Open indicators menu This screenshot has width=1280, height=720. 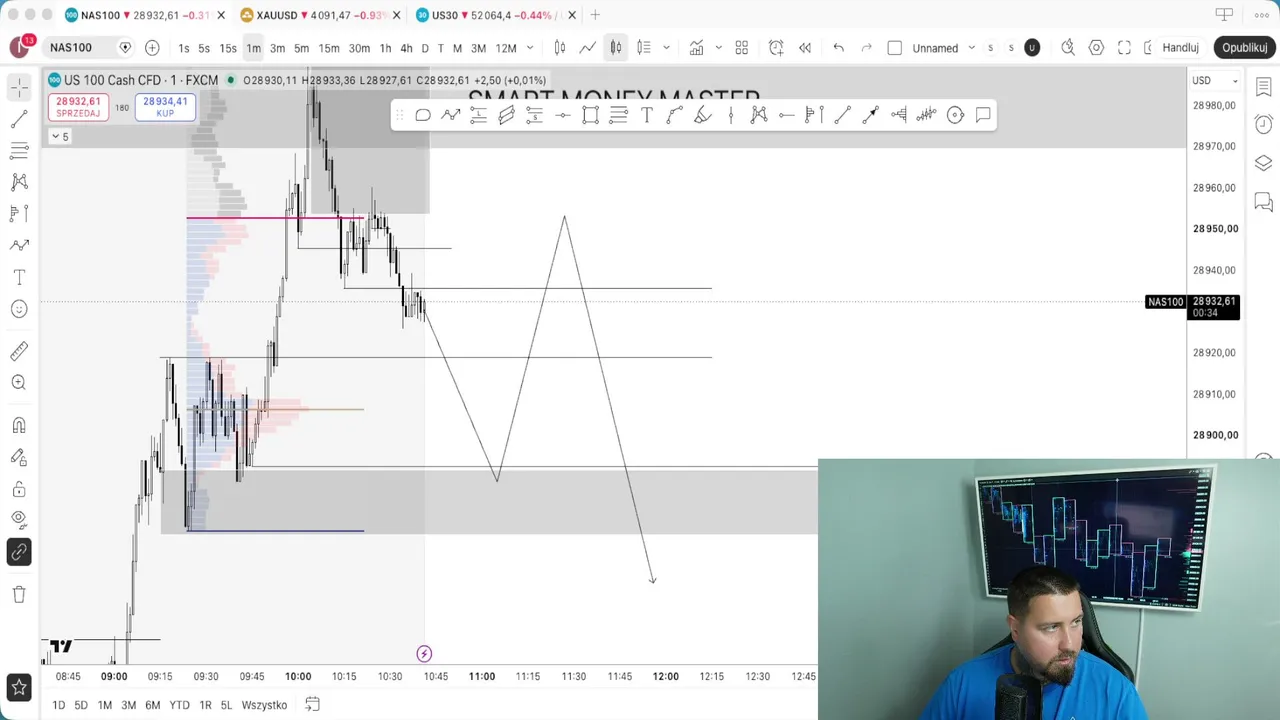pos(697,48)
